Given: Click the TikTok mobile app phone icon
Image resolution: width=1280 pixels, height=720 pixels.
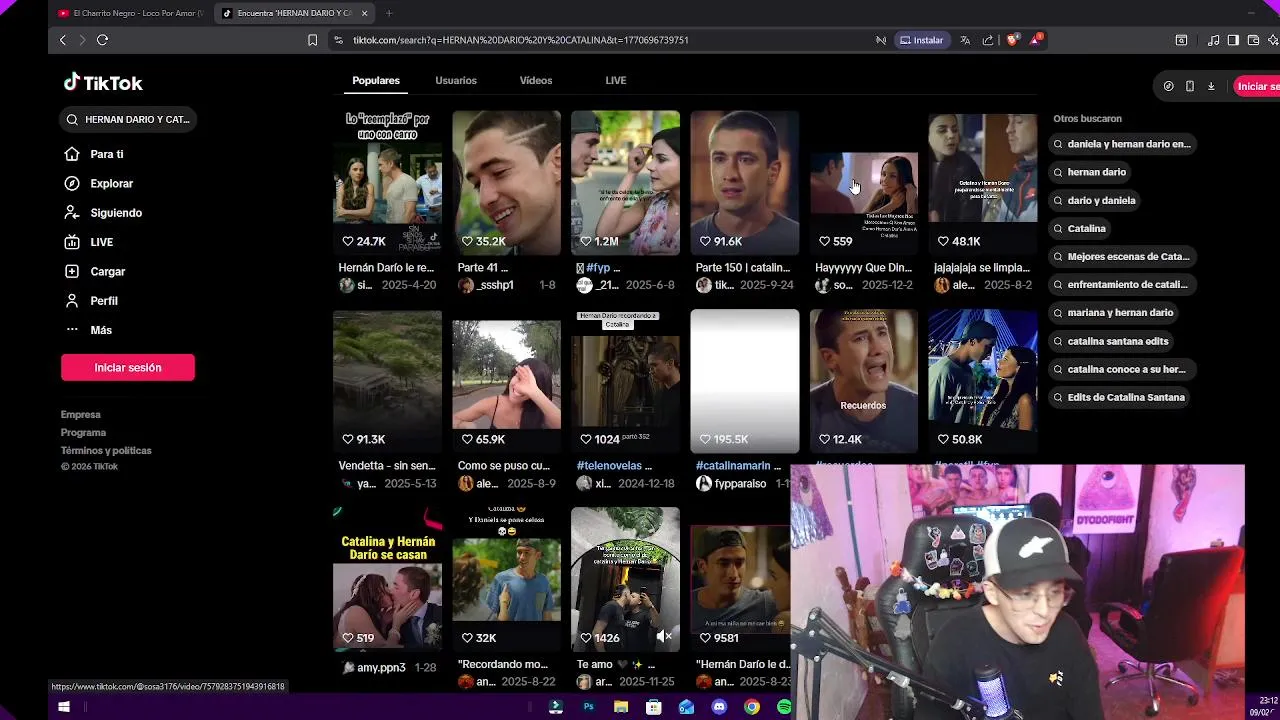Looking at the screenshot, I should point(1189,86).
